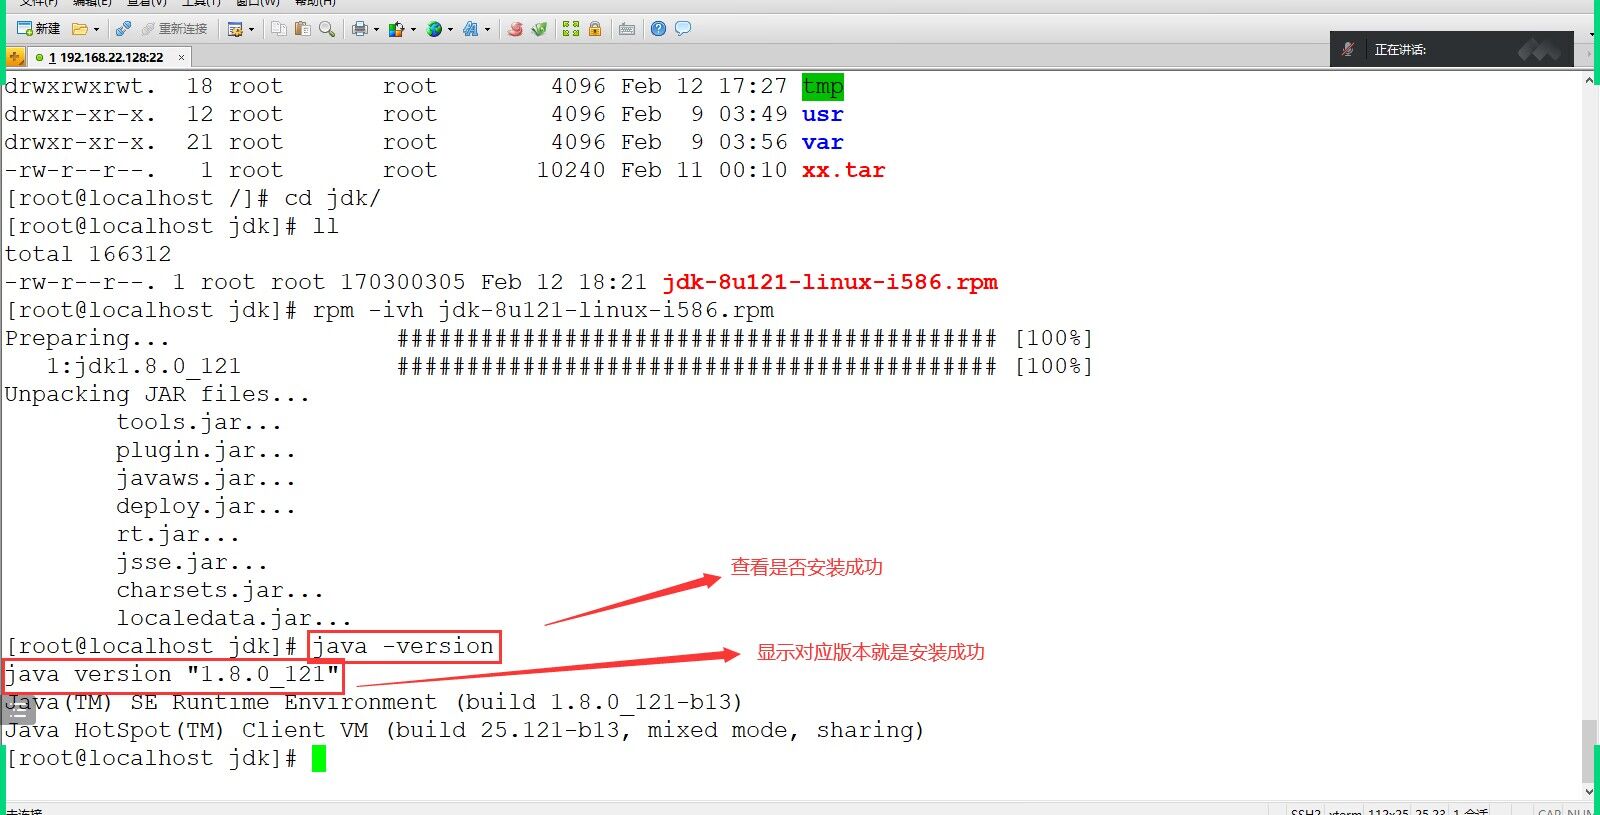Click the 正在讲话 speaking label
1600x815 pixels.
1400,50
